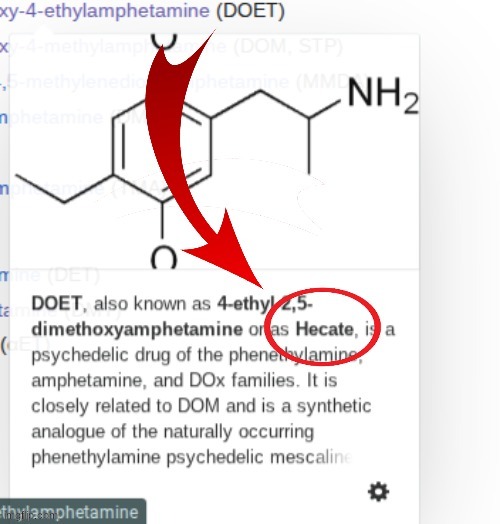The width and height of the screenshot is (500, 524).
Task: Click the faded (MMDA) entry behind preview
Action: tap(331, 82)
